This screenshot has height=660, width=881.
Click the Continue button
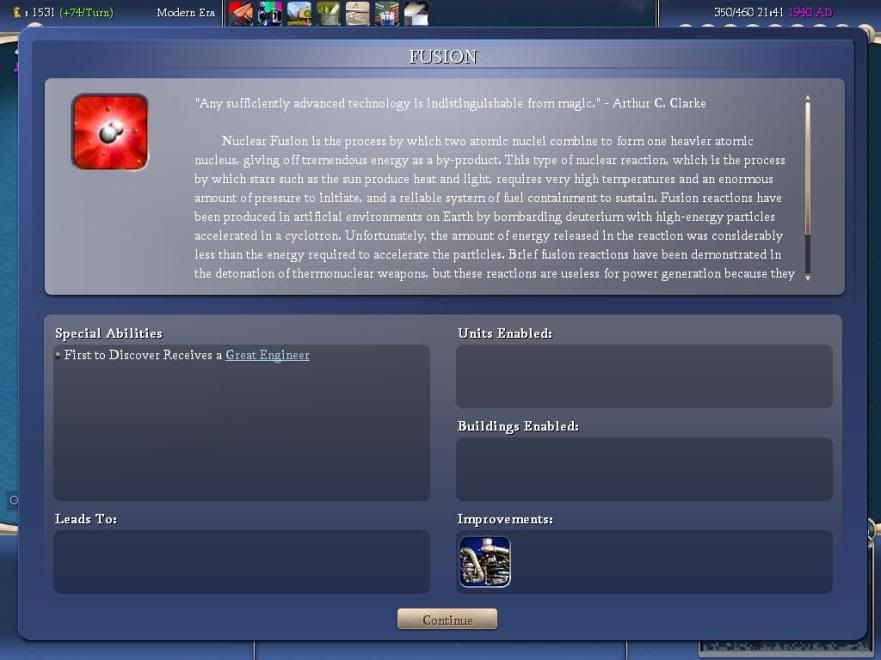[x=447, y=619]
